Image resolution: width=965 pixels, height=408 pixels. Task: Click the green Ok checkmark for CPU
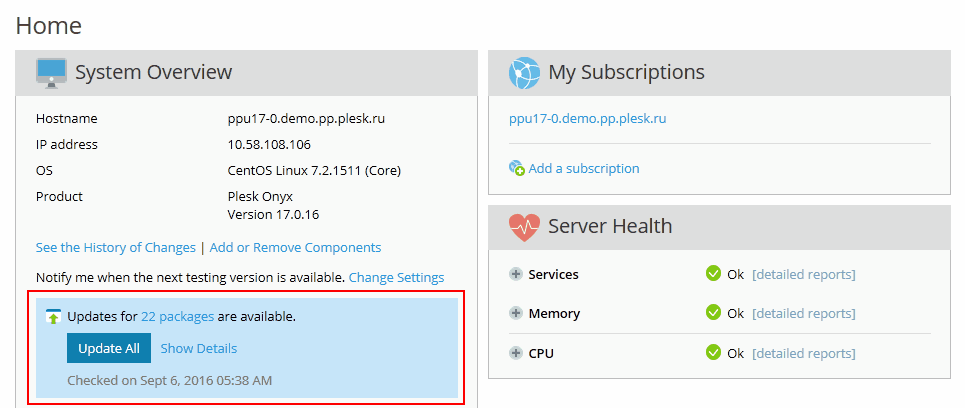713,352
